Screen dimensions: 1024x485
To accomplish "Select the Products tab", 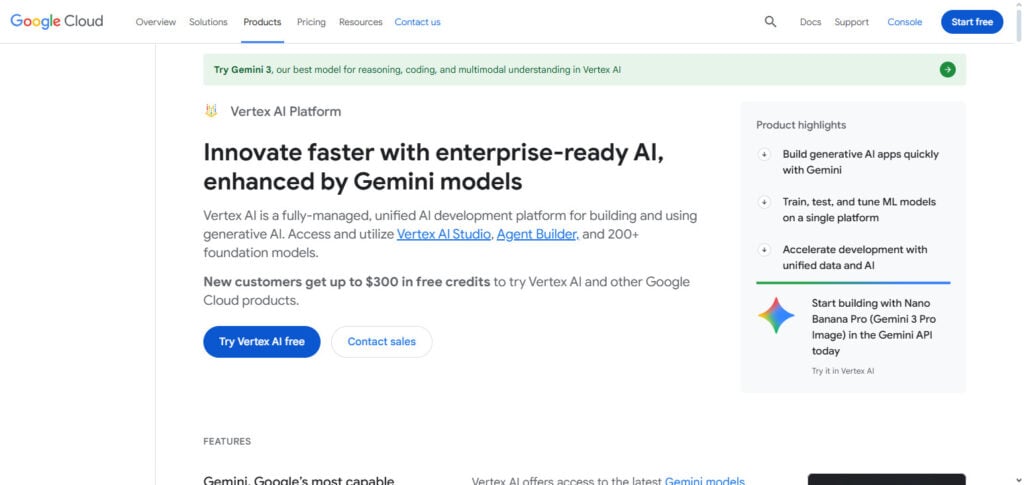I will 263,22.
